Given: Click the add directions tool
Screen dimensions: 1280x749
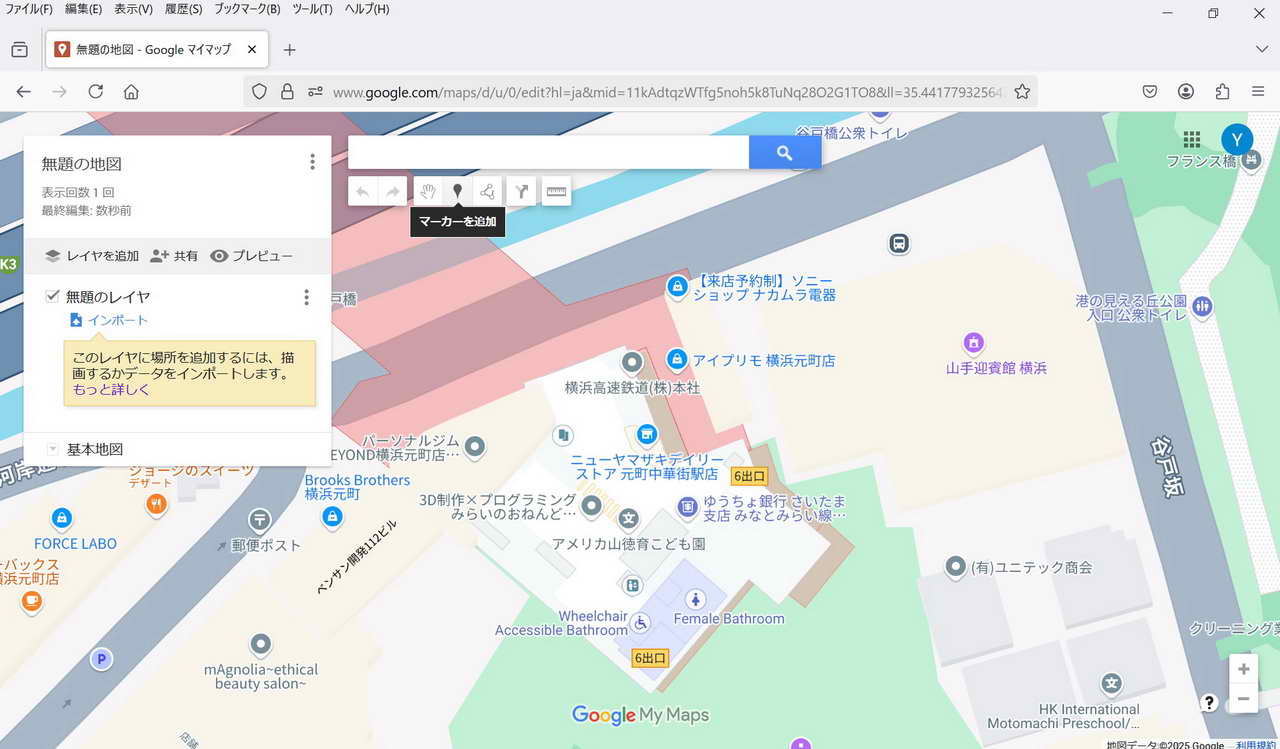Looking at the screenshot, I should coord(521,191).
